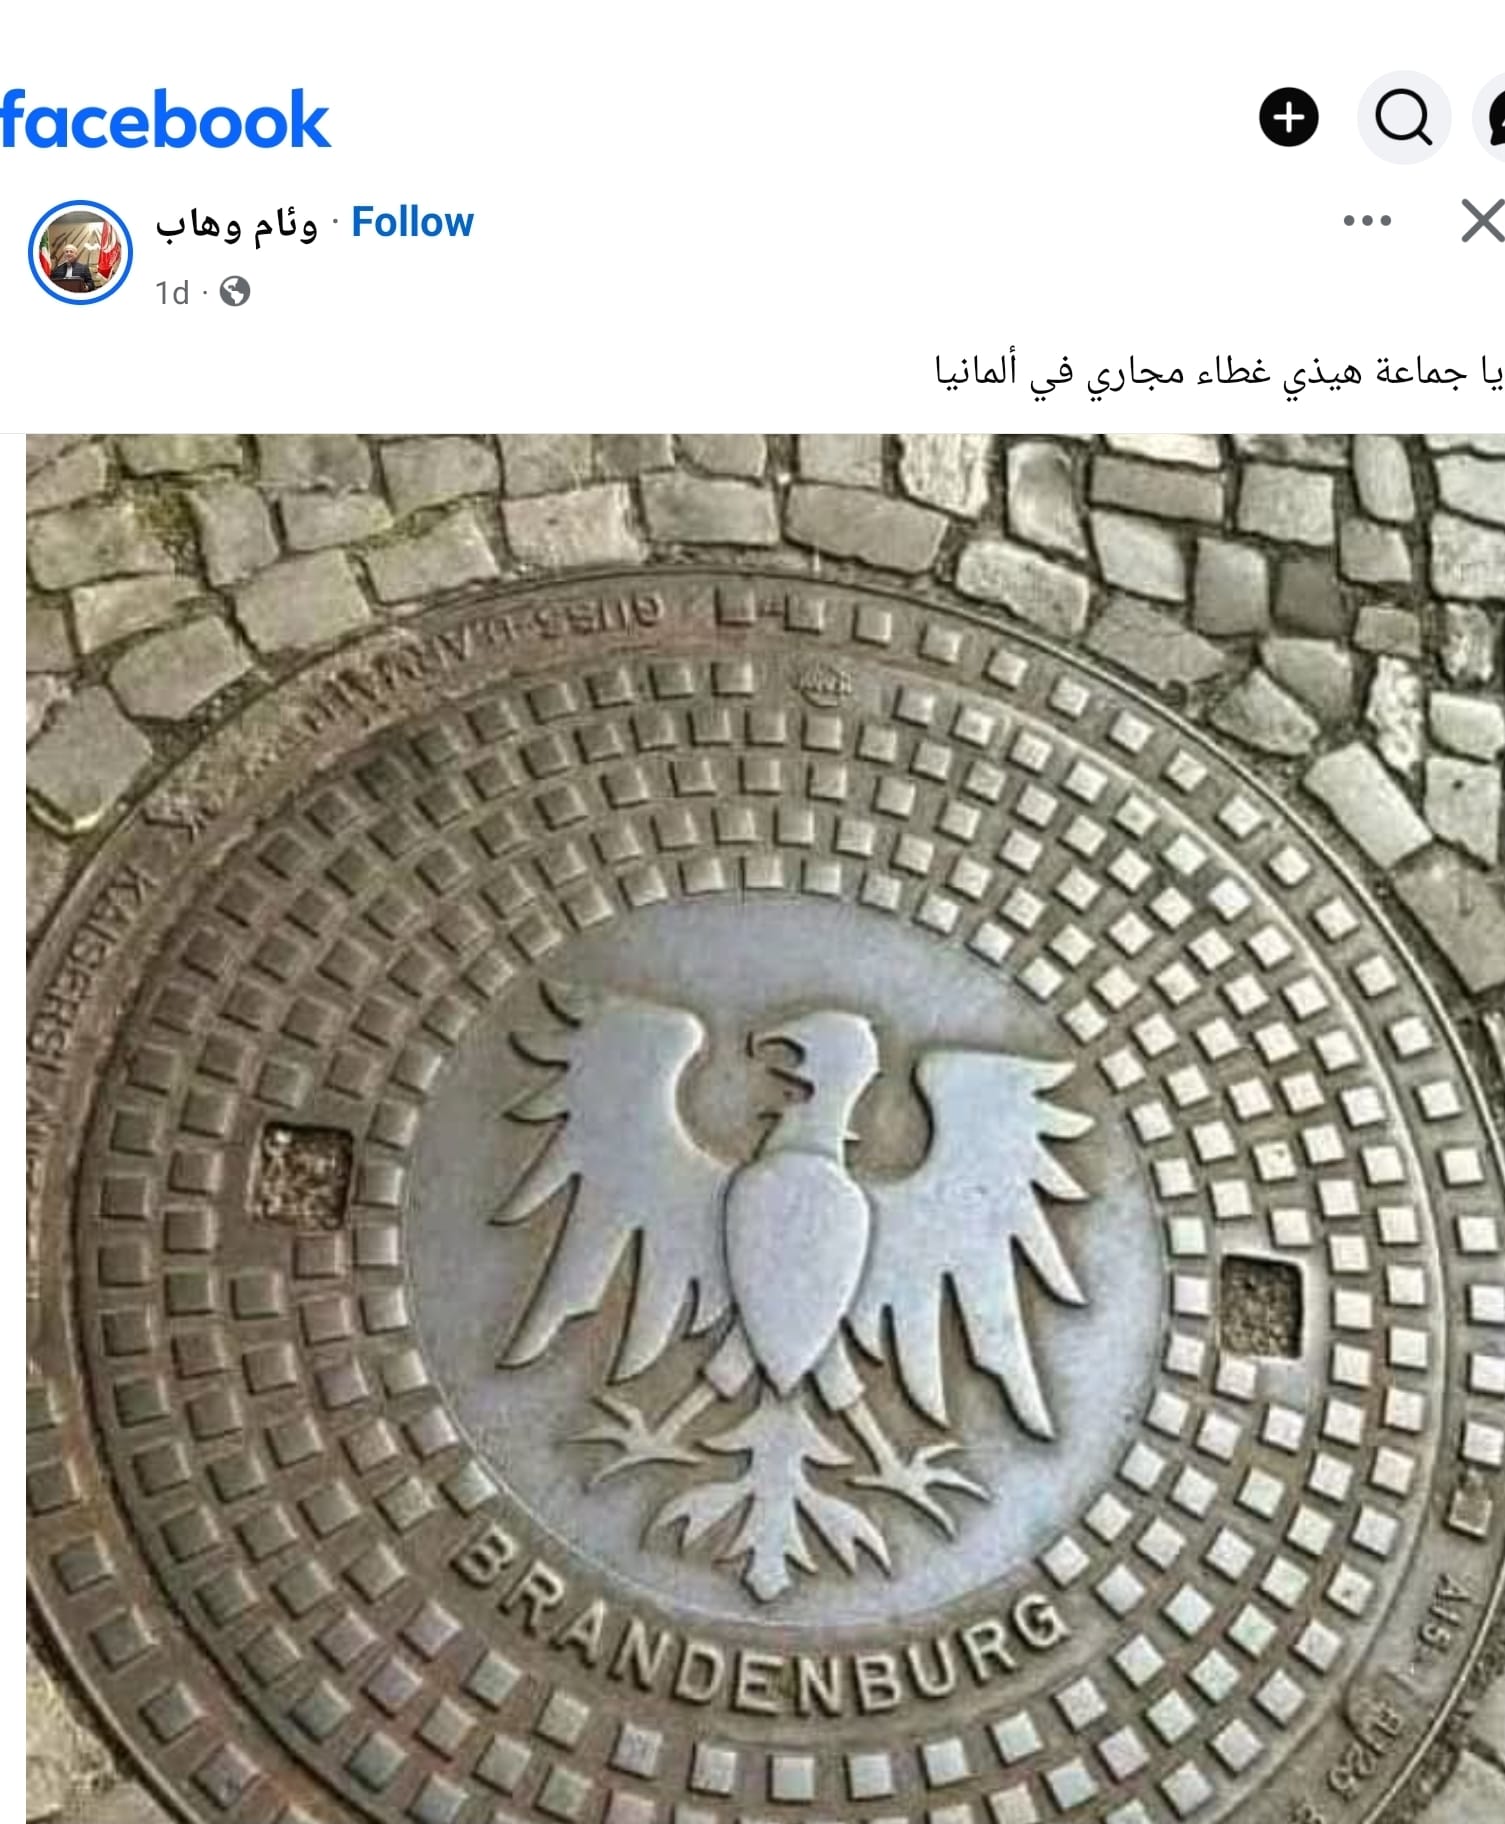Click the 1d post timestamp
This screenshot has width=1505, height=1824.
(x=172, y=293)
